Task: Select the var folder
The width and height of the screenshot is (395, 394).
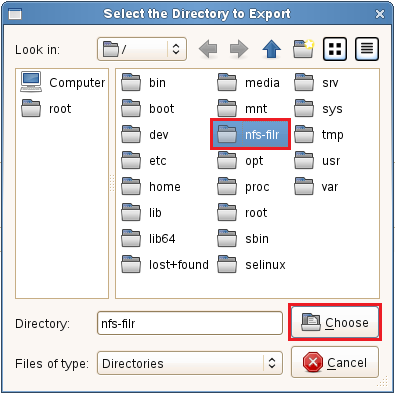Action: point(316,186)
